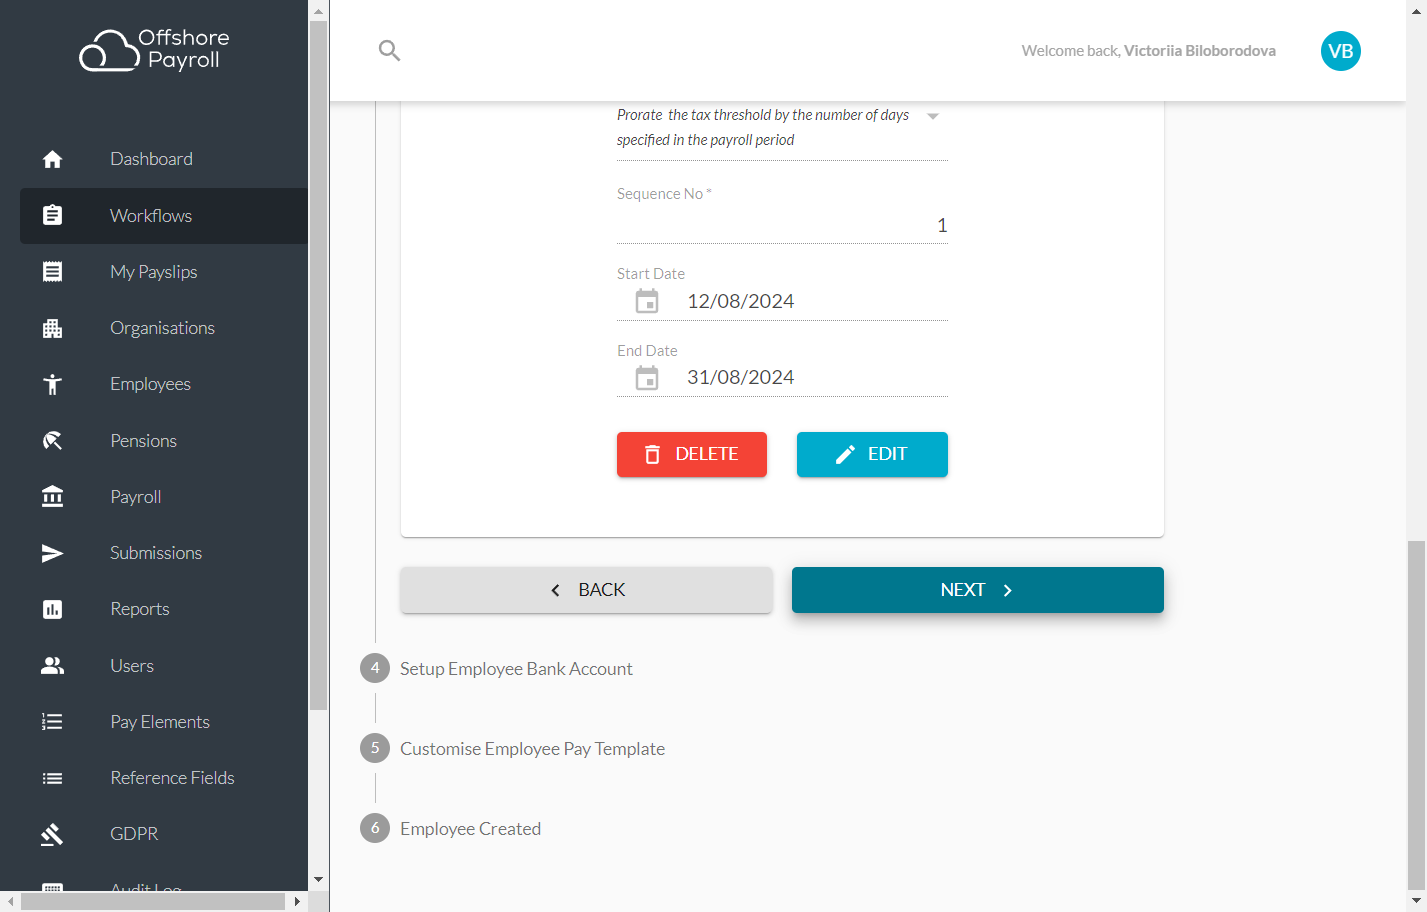This screenshot has width=1427, height=912.
Task: Click the sidebar horizontal scrollbar right arrow
Action: pos(297,901)
